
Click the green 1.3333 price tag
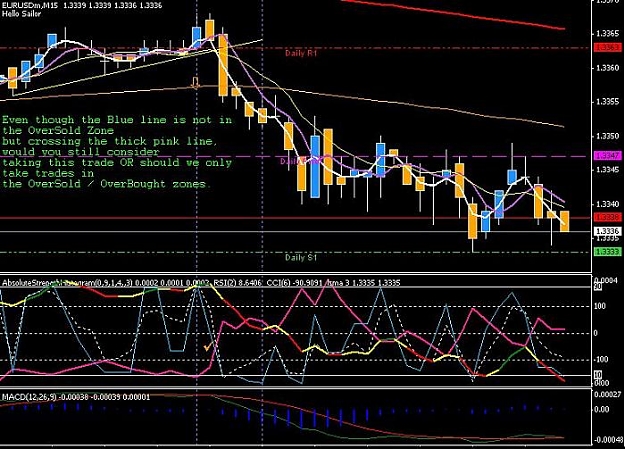(607, 251)
